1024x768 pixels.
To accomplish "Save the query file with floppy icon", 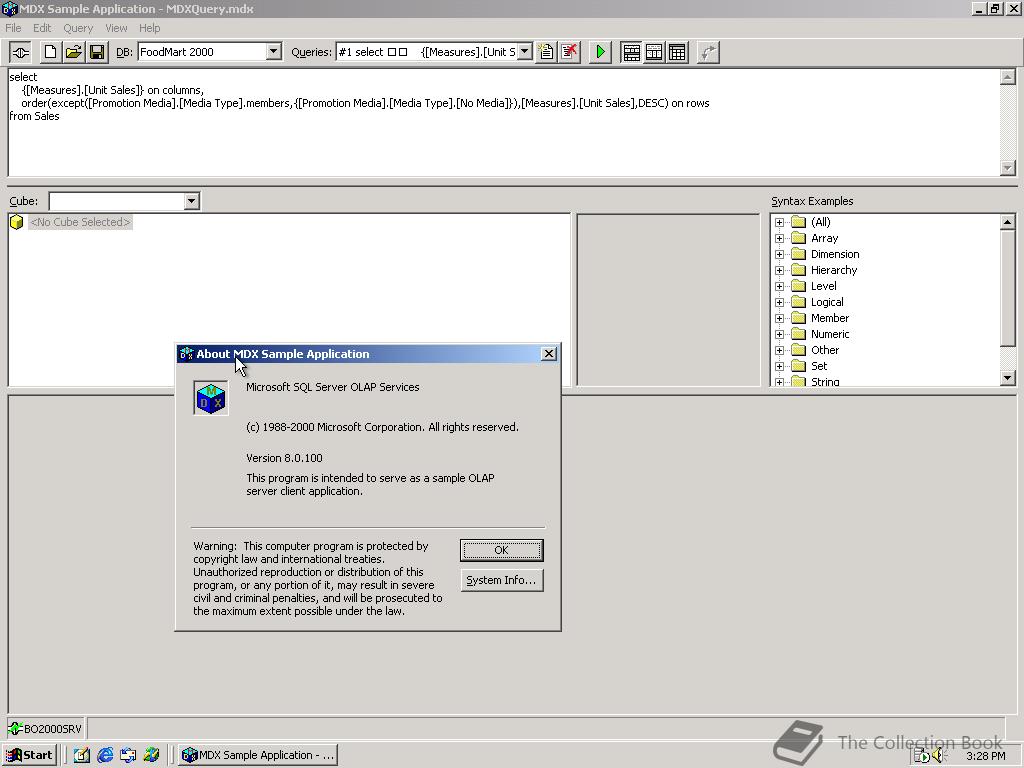I will pyautogui.click(x=97, y=52).
